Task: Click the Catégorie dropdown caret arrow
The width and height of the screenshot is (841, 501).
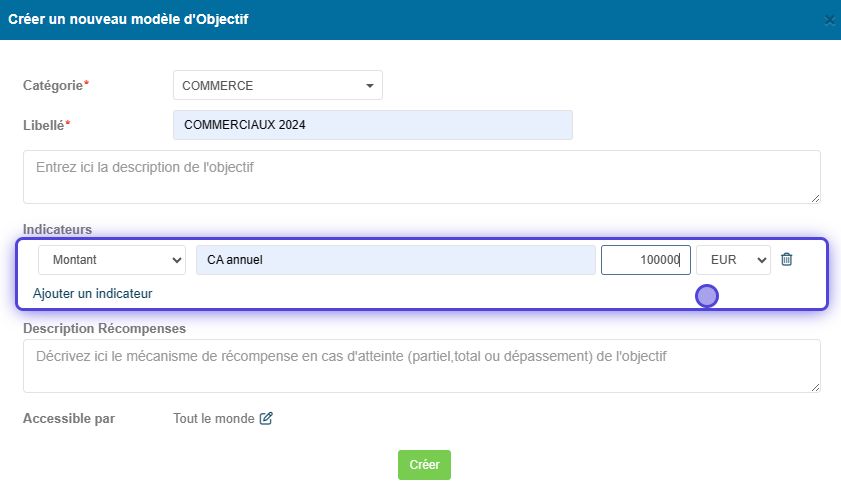Action: (x=370, y=86)
